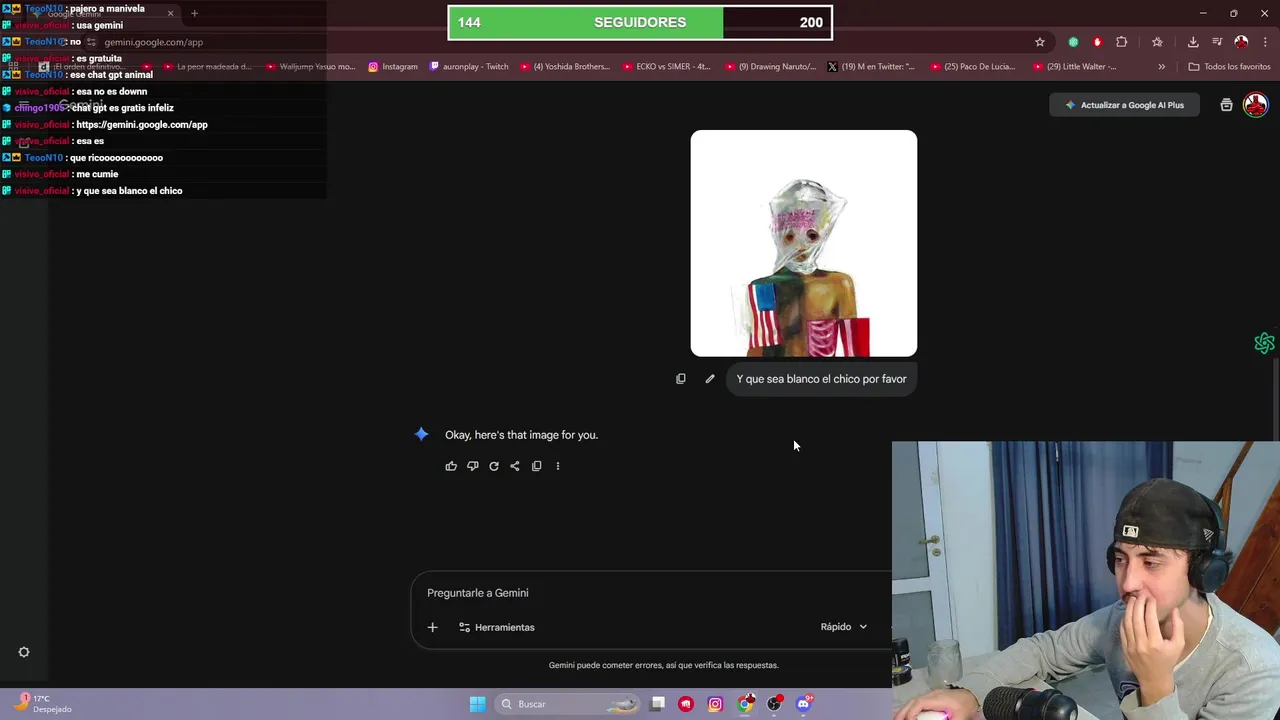The image size is (1280, 720).
Task: Open the ChatGPT extension in the toolbar
Action: coord(1073,42)
